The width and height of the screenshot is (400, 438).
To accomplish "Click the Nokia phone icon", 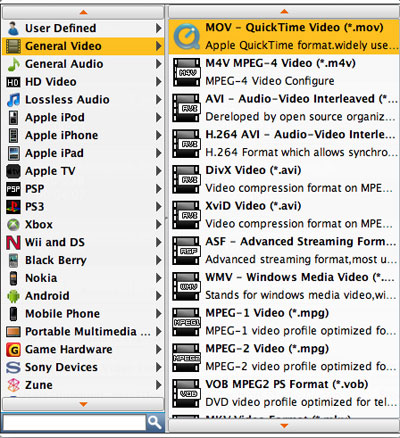I will [13, 278].
